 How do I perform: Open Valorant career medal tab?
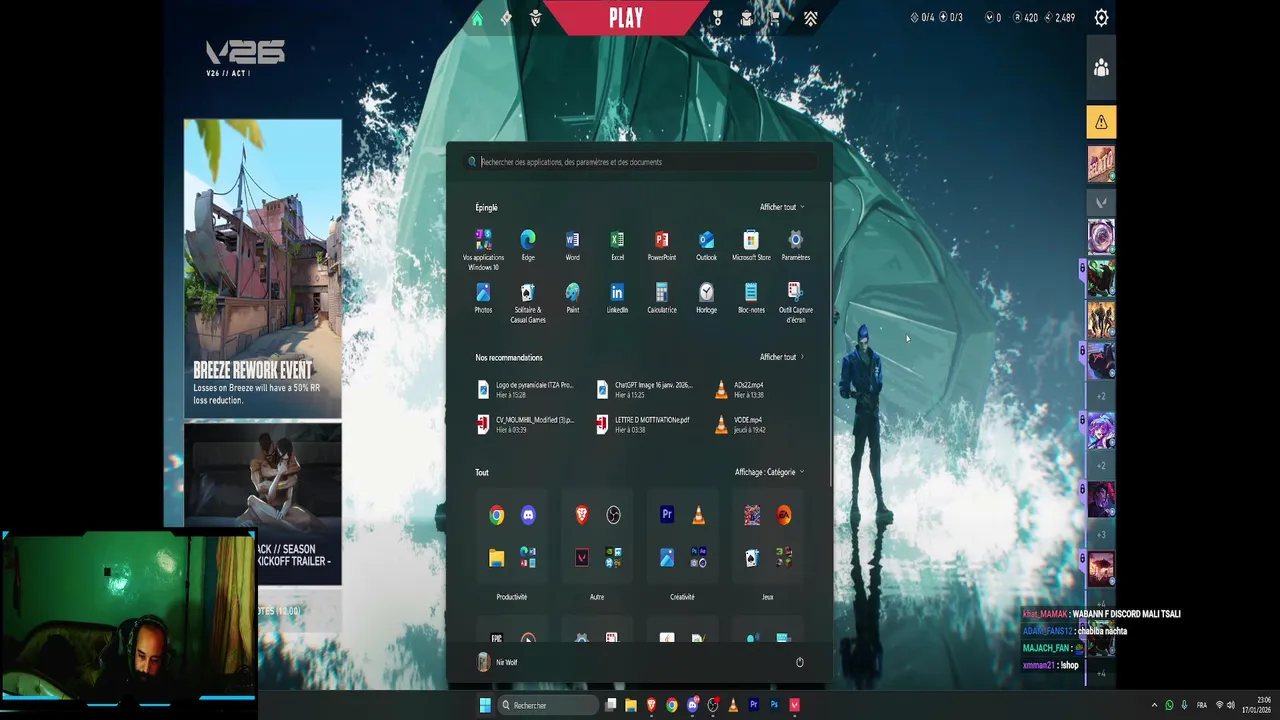(717, 18)
